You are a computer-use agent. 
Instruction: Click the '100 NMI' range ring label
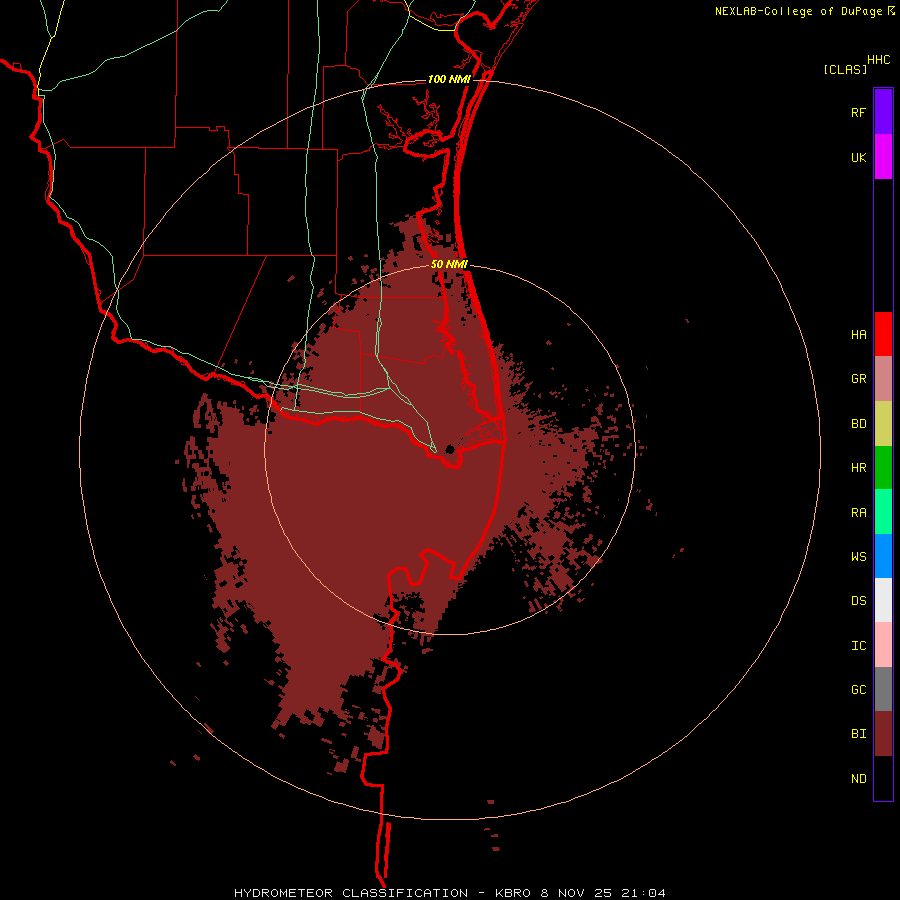coord(449,79)
